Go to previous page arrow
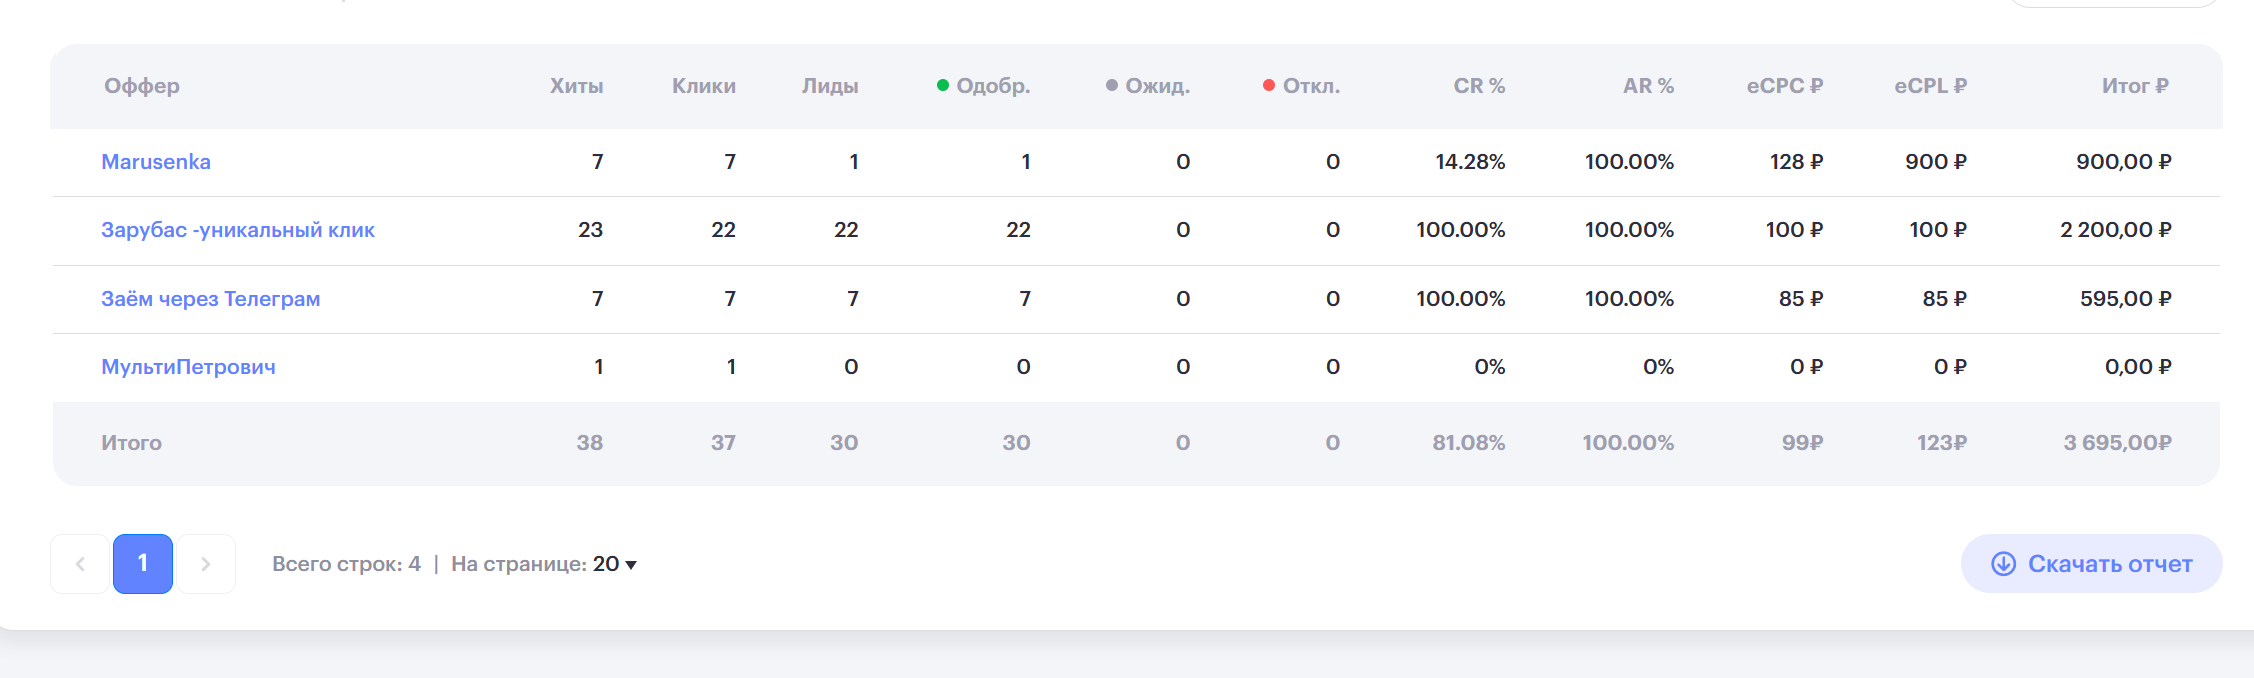The image size is (2254, 678). (x=80, y=564)
